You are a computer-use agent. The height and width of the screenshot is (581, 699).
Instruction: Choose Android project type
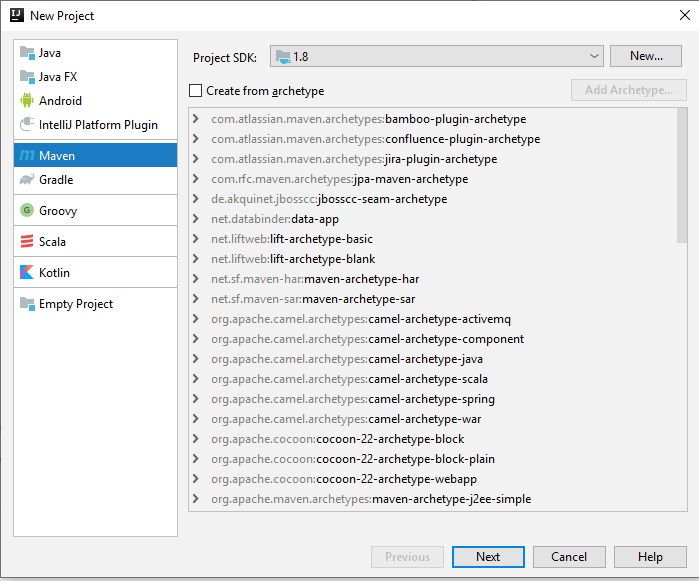click(95, 101)
